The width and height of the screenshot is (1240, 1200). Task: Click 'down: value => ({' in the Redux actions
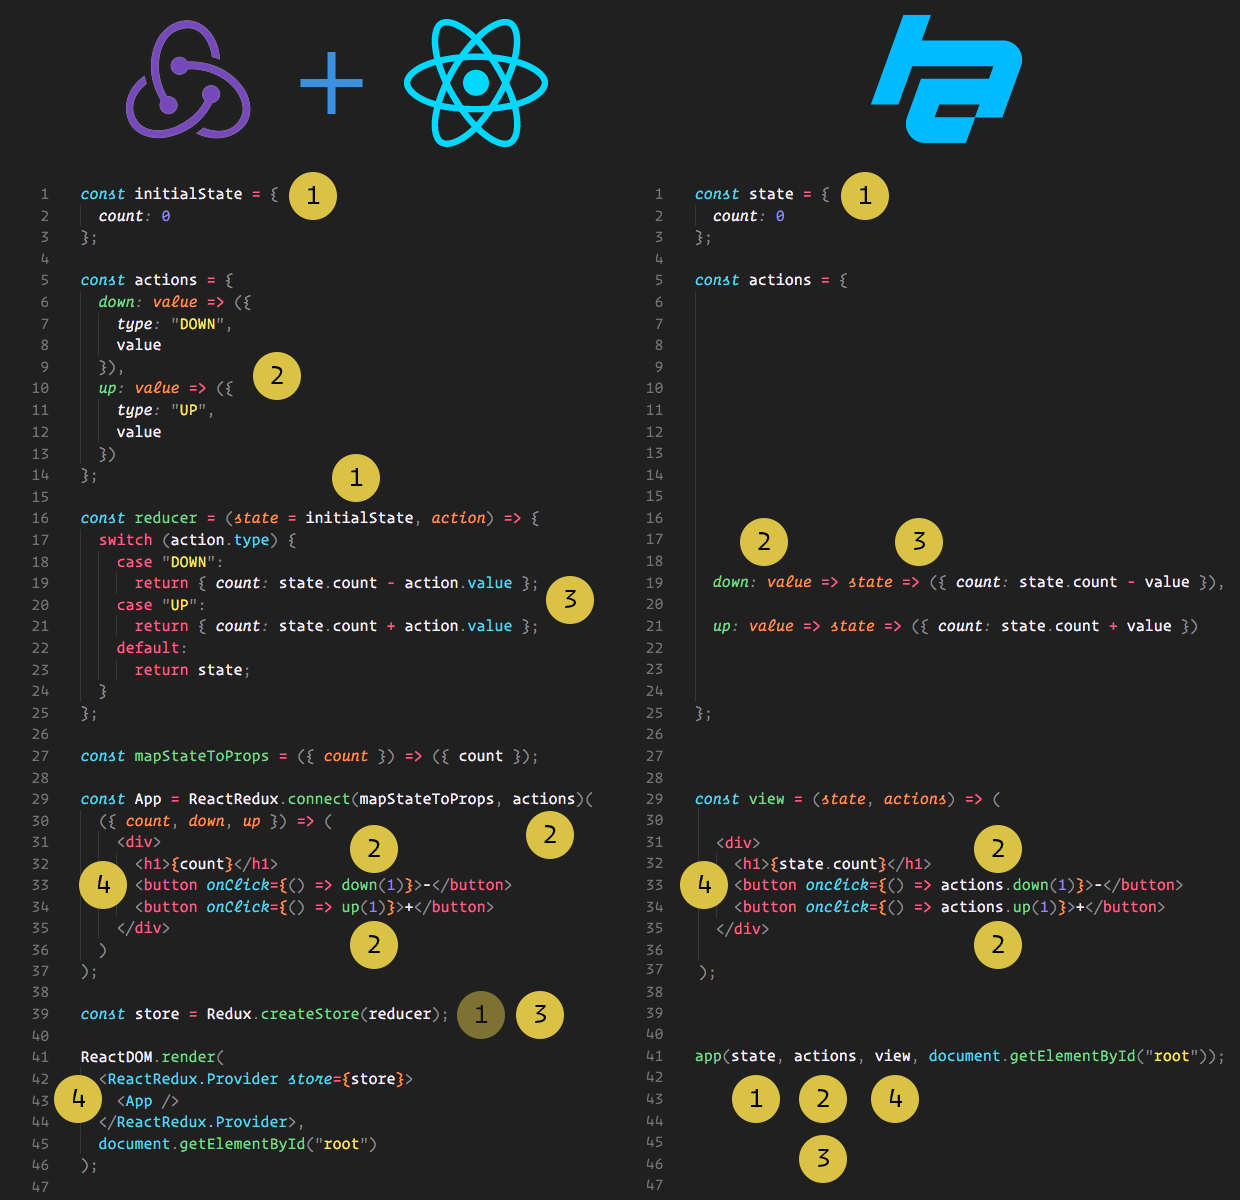(174, 302)
